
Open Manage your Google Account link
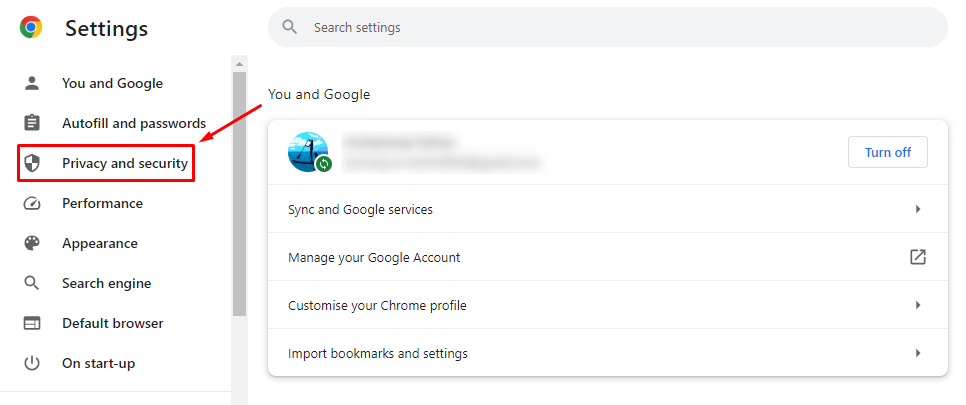(x=607, y=257)
